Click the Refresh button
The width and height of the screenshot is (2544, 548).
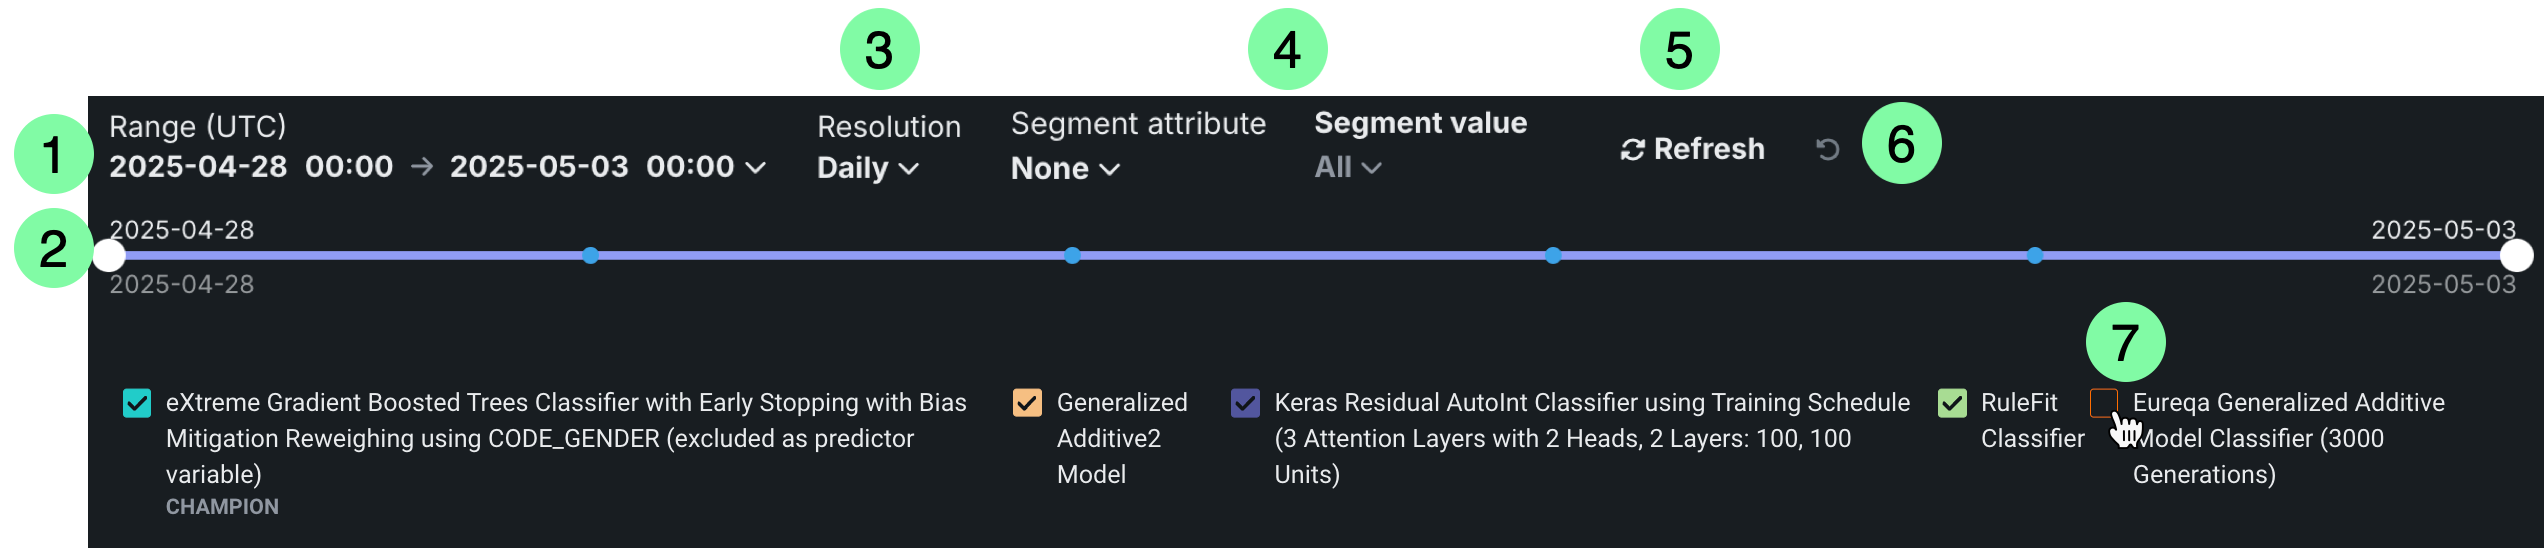coord(1692,149)
